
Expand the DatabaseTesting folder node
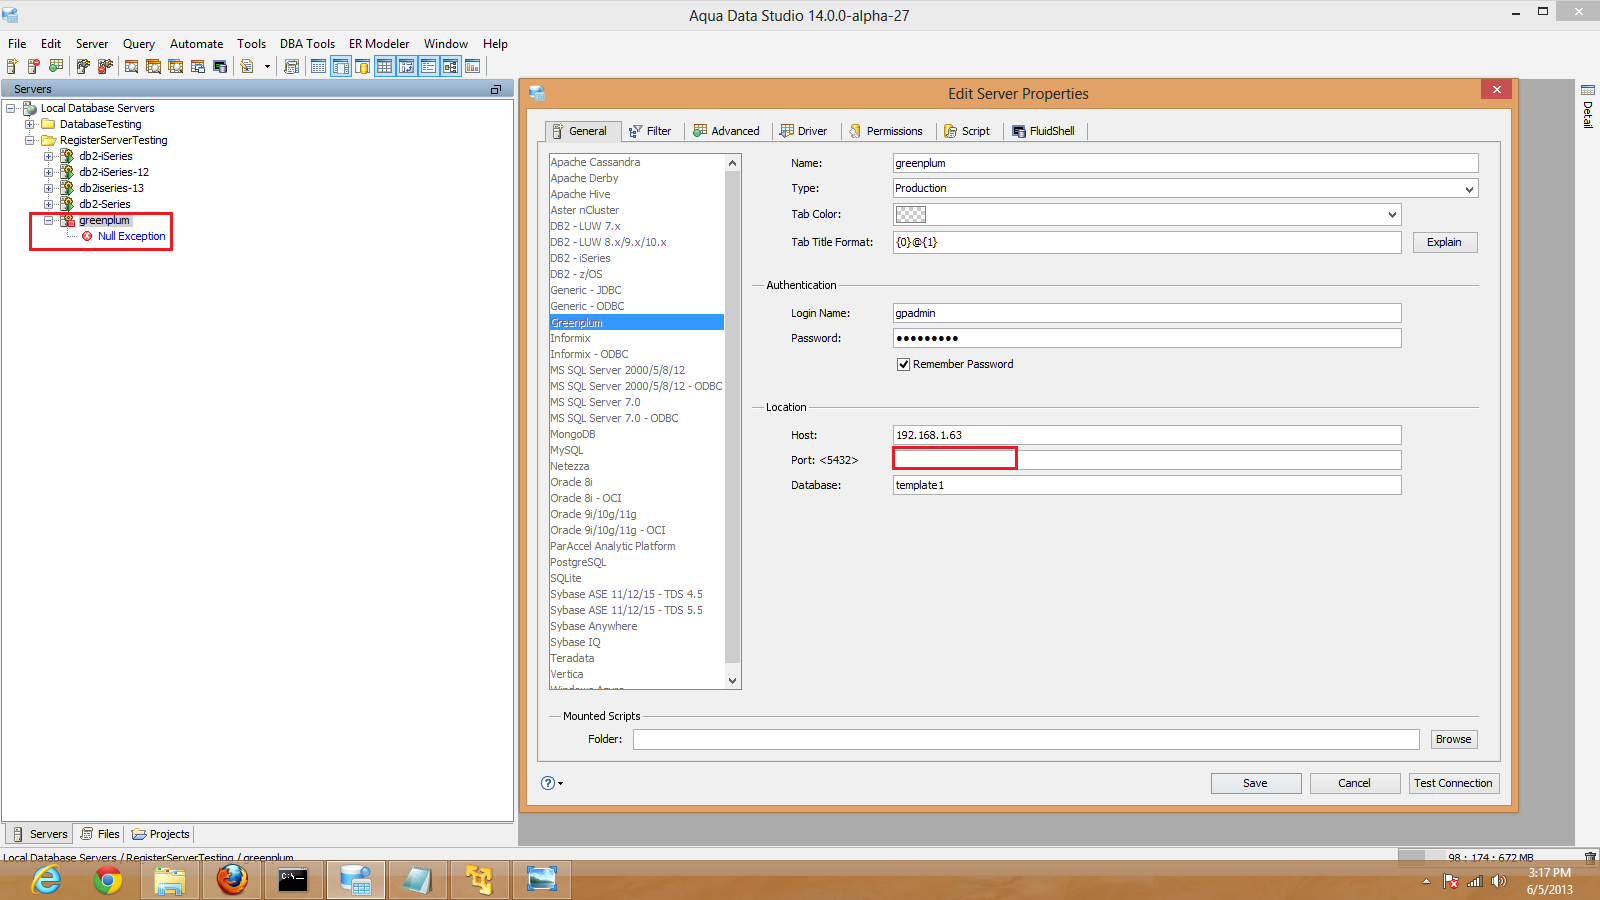point(30,124)
